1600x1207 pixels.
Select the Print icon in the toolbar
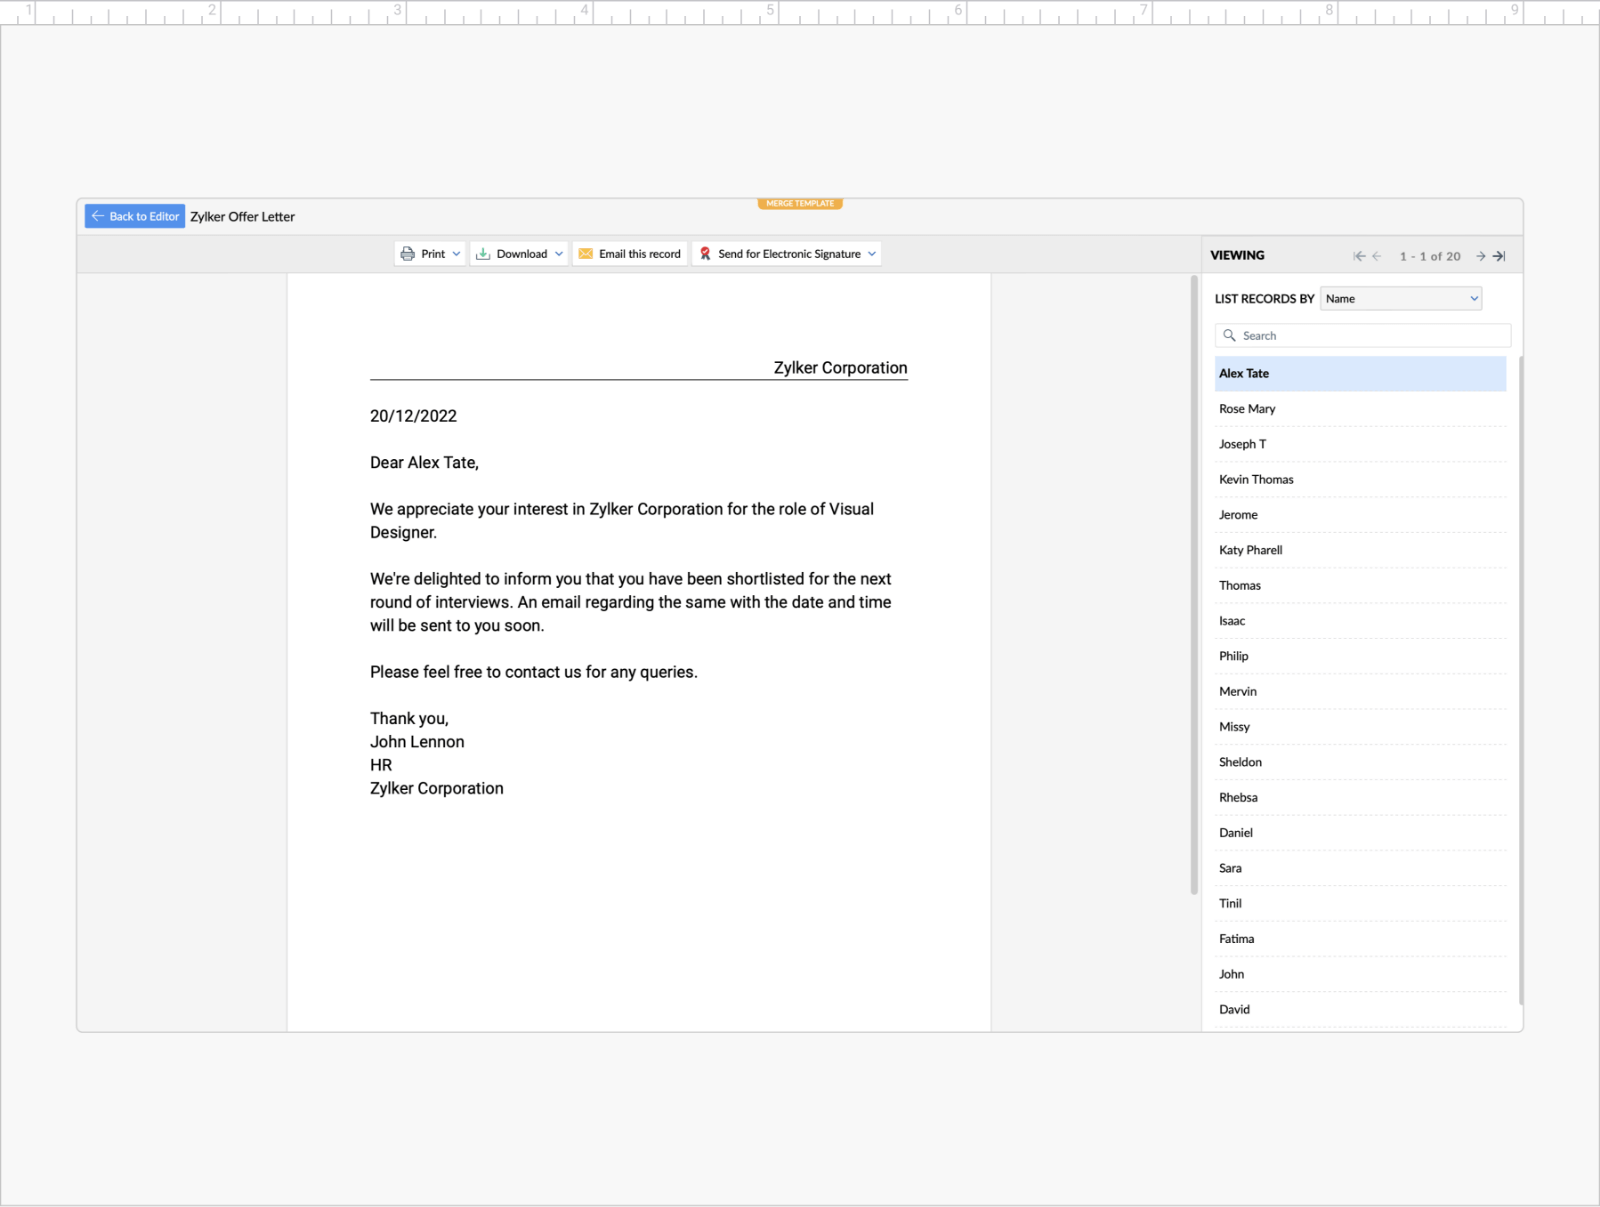(407, 253)
